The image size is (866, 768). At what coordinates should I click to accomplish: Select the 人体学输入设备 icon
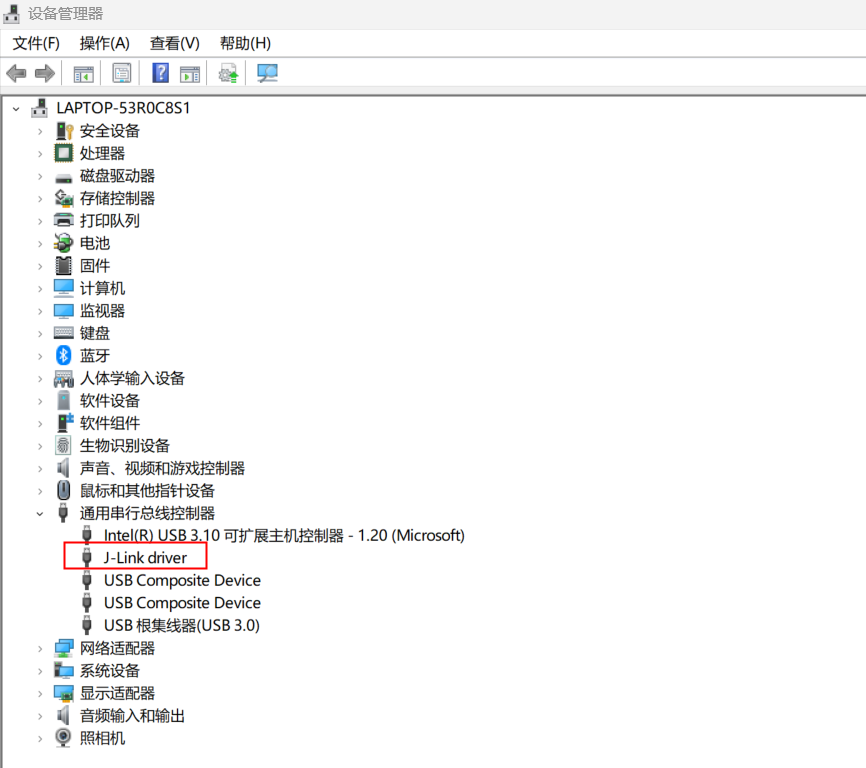pos(64,379)
